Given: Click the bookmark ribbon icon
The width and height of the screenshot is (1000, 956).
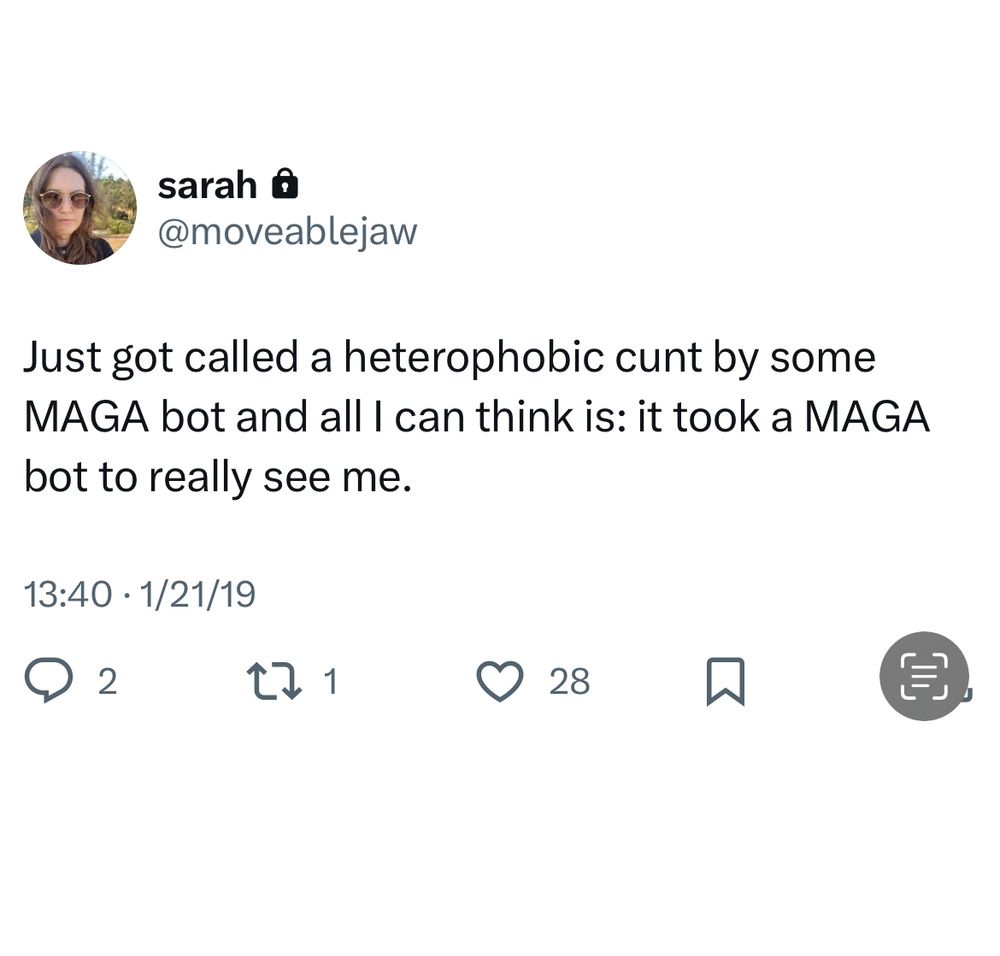Looking at the screenshot, I should point(727,681).
